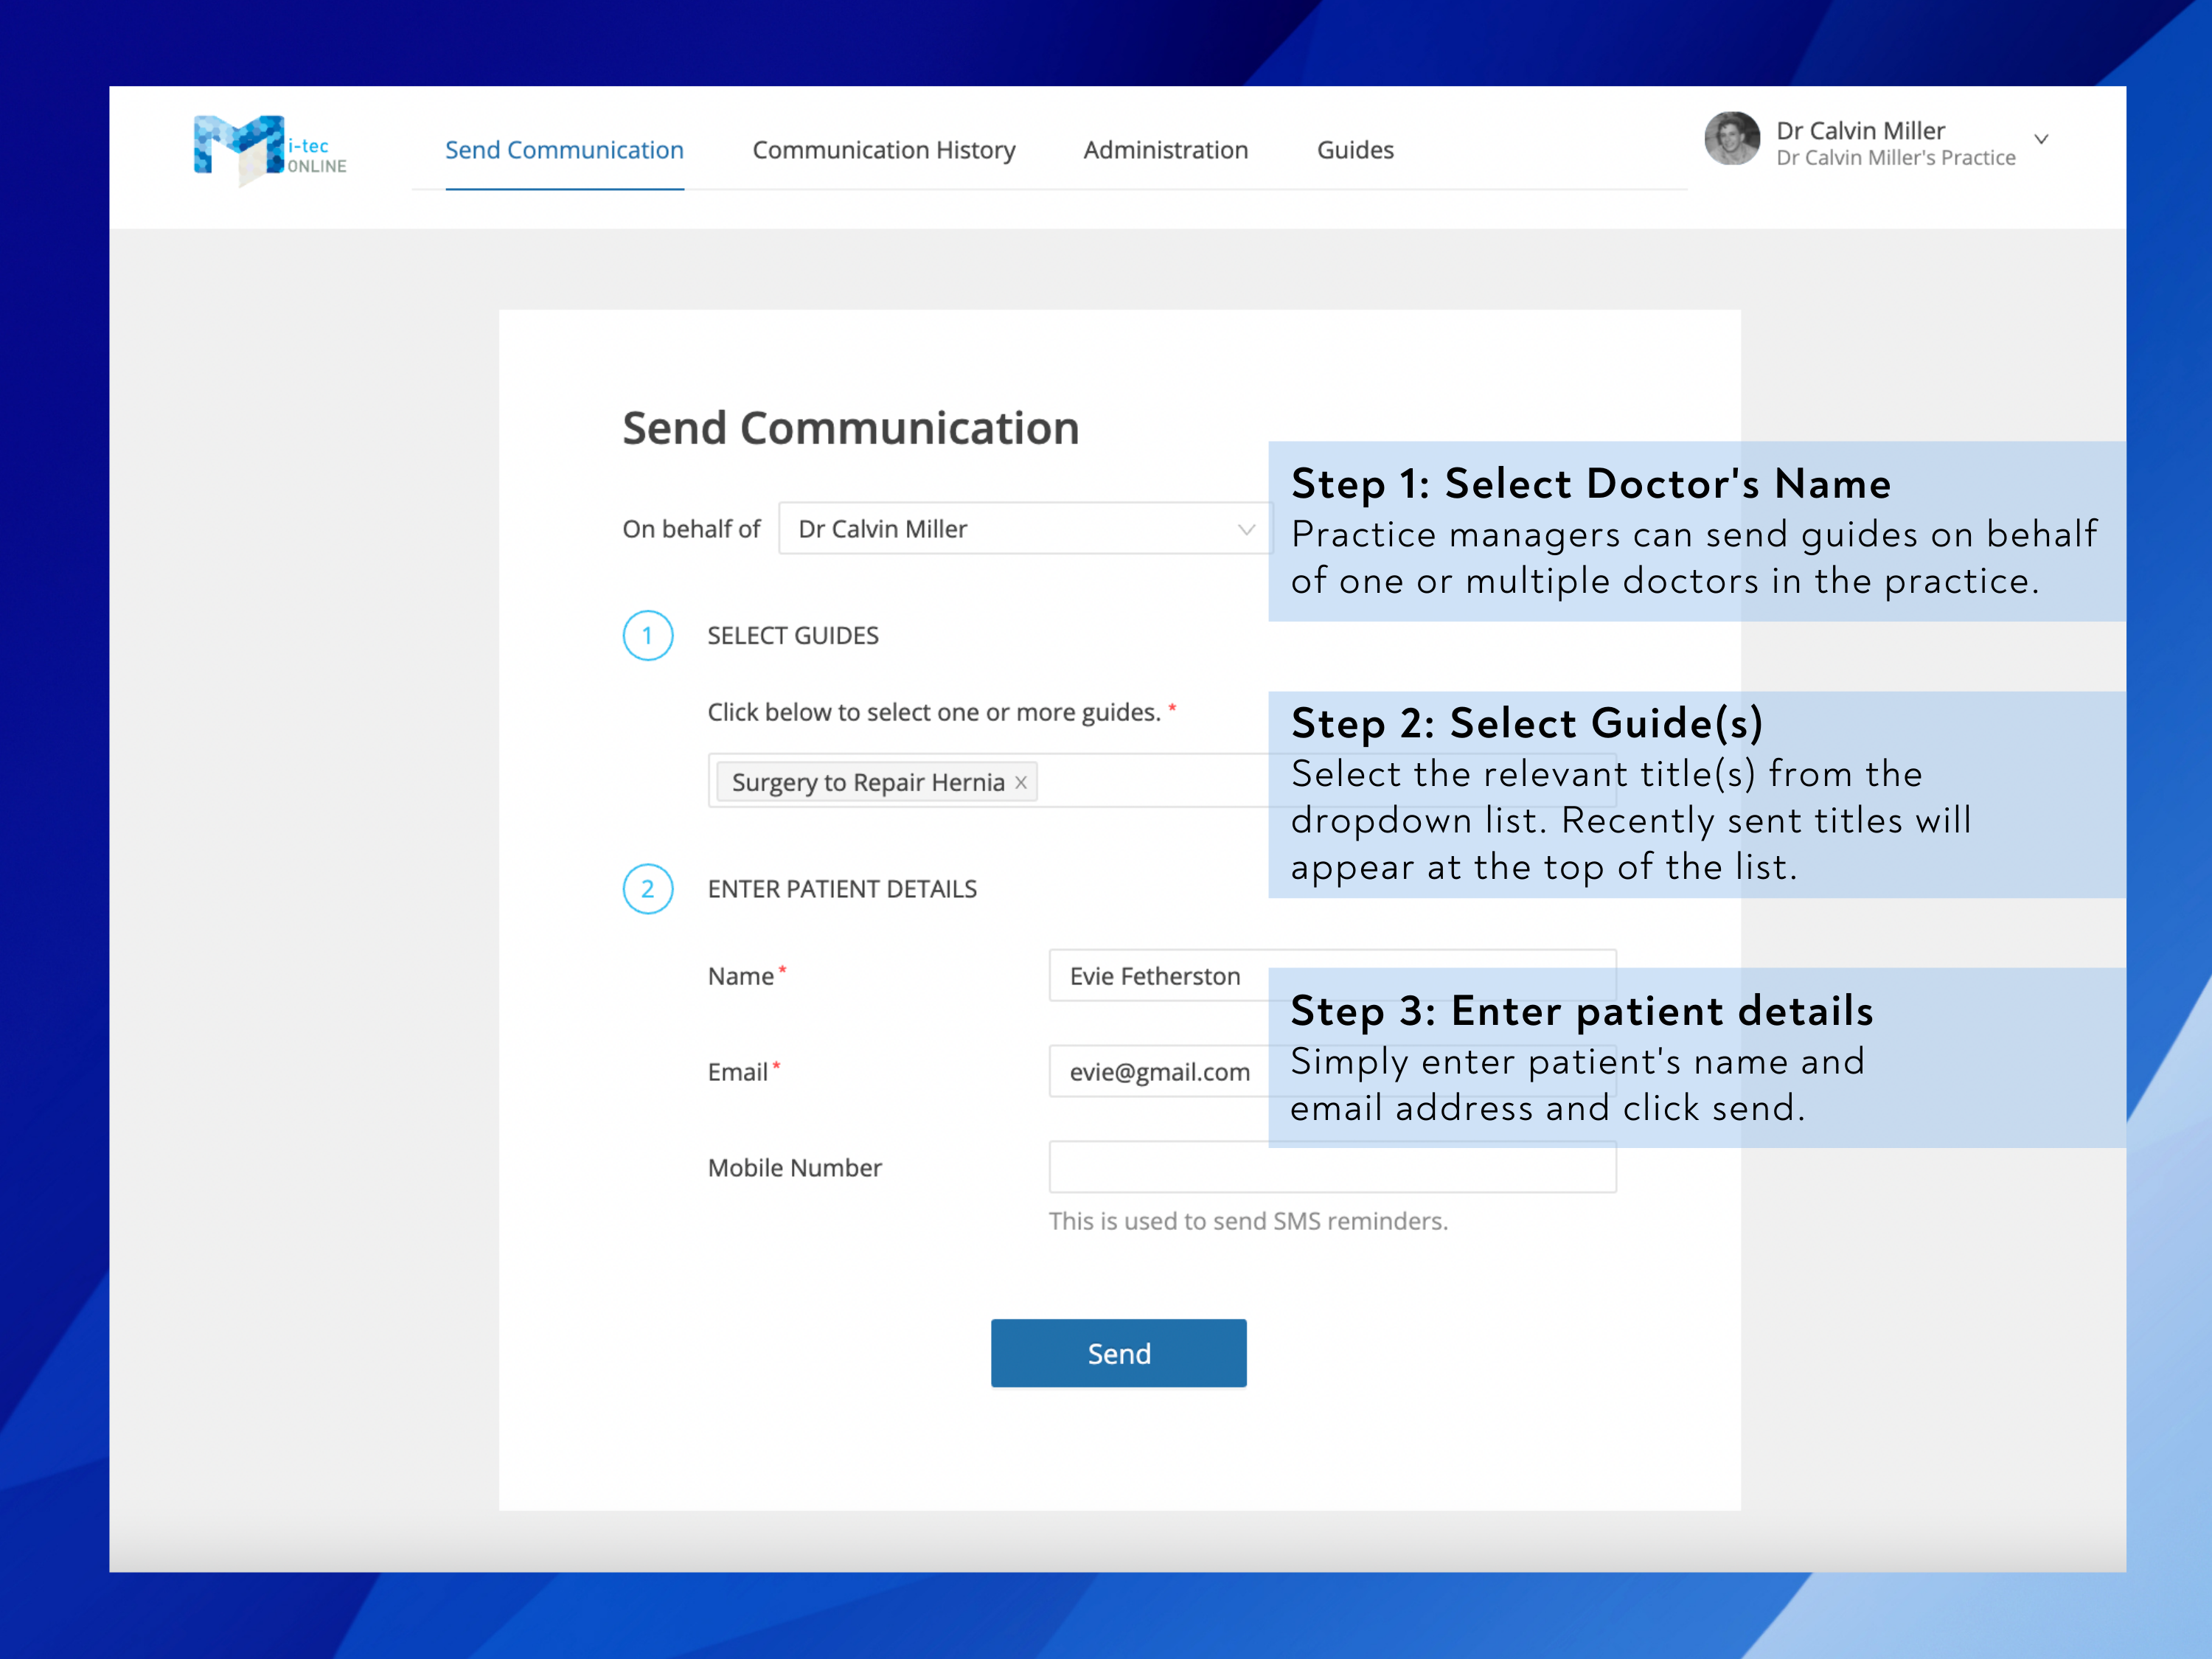Open the On behalf of dropdown
2212x1659 pixels.
point(1025,528)
